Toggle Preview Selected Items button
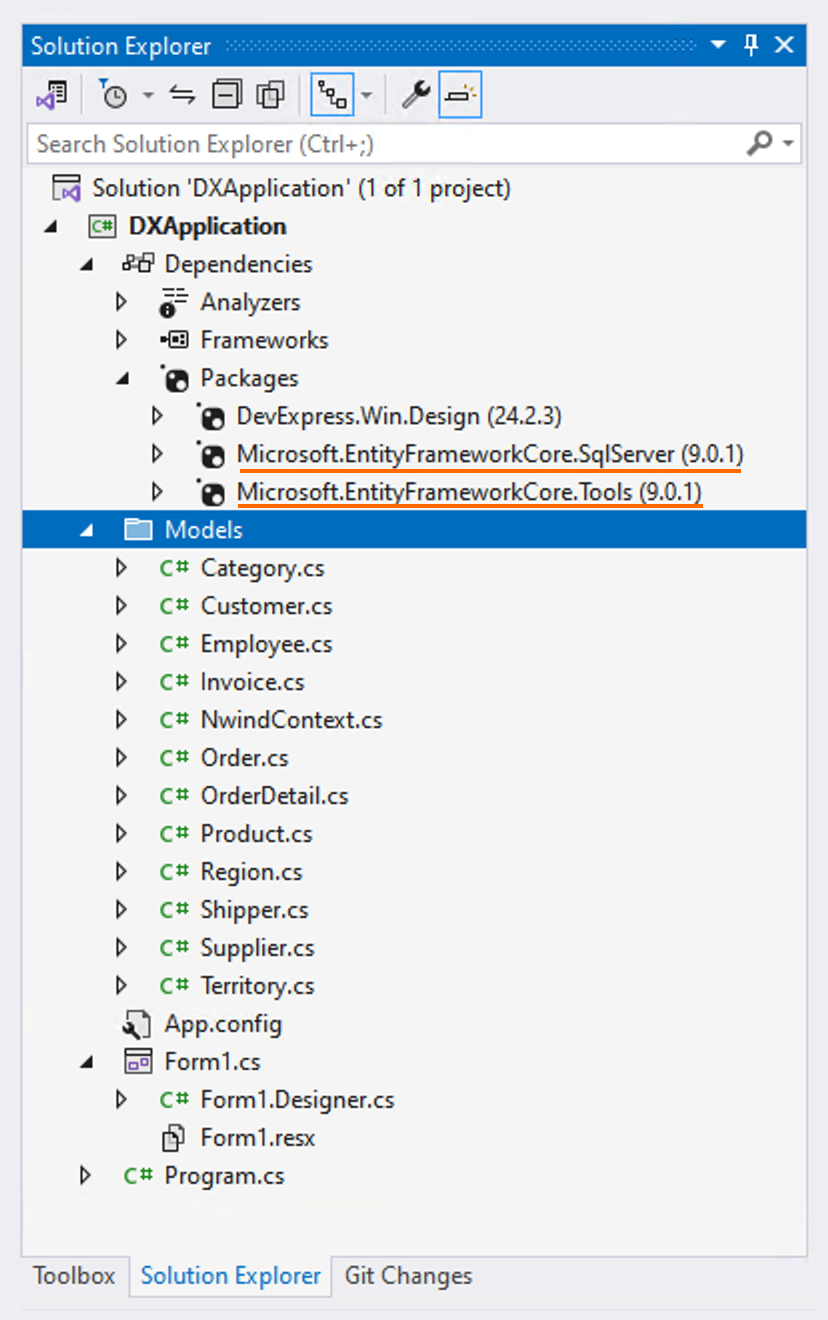Image resolution: width=828 pixels, height=1320 pixels. click(460, 96)
